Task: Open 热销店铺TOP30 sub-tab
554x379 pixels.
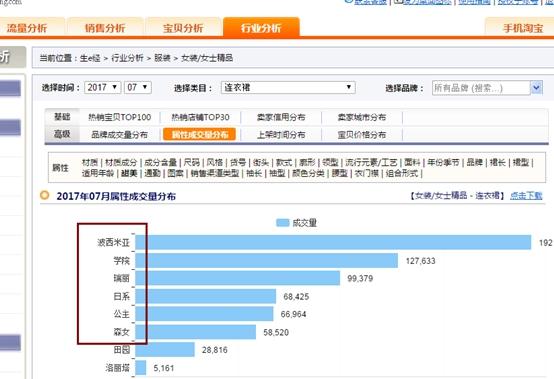Action: (200, 117)
